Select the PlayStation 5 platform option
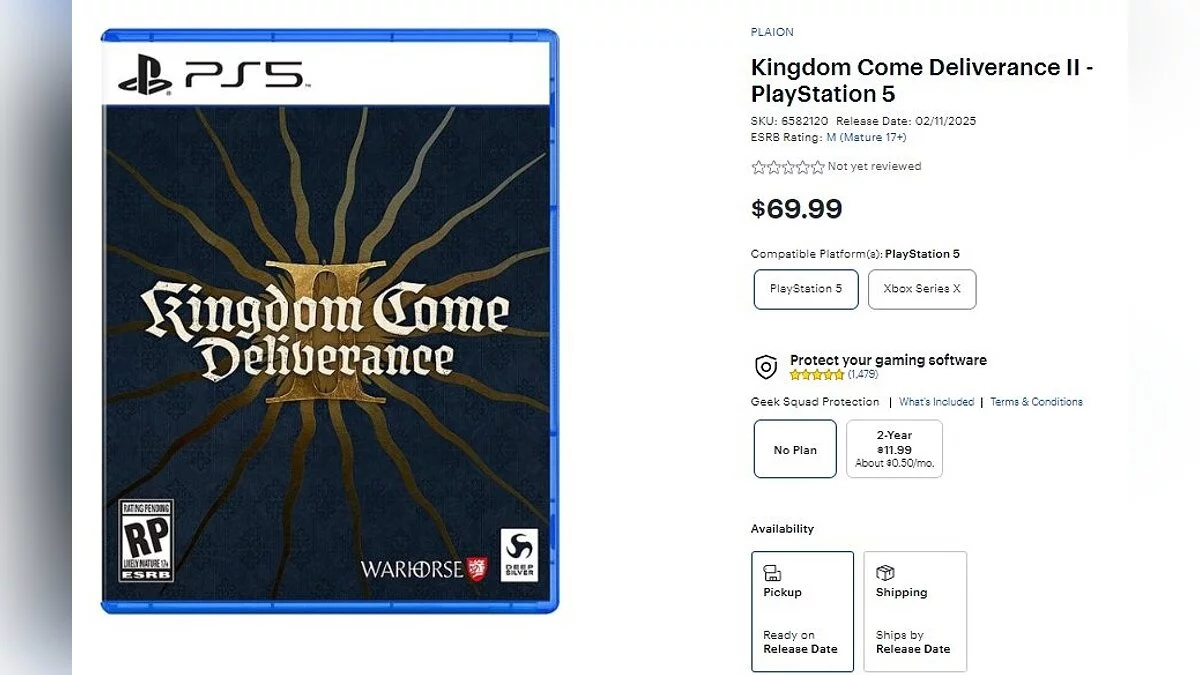 pos(805,289)
